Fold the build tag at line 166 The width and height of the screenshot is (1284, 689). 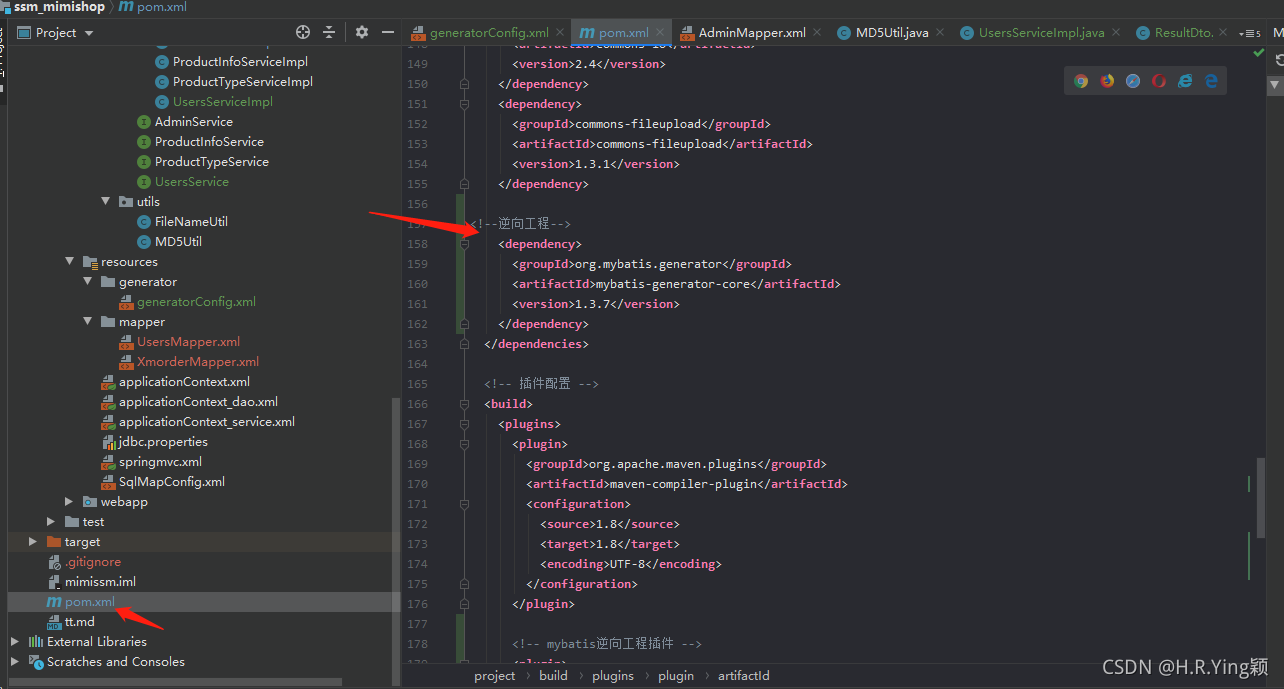(x=464, y=404)
